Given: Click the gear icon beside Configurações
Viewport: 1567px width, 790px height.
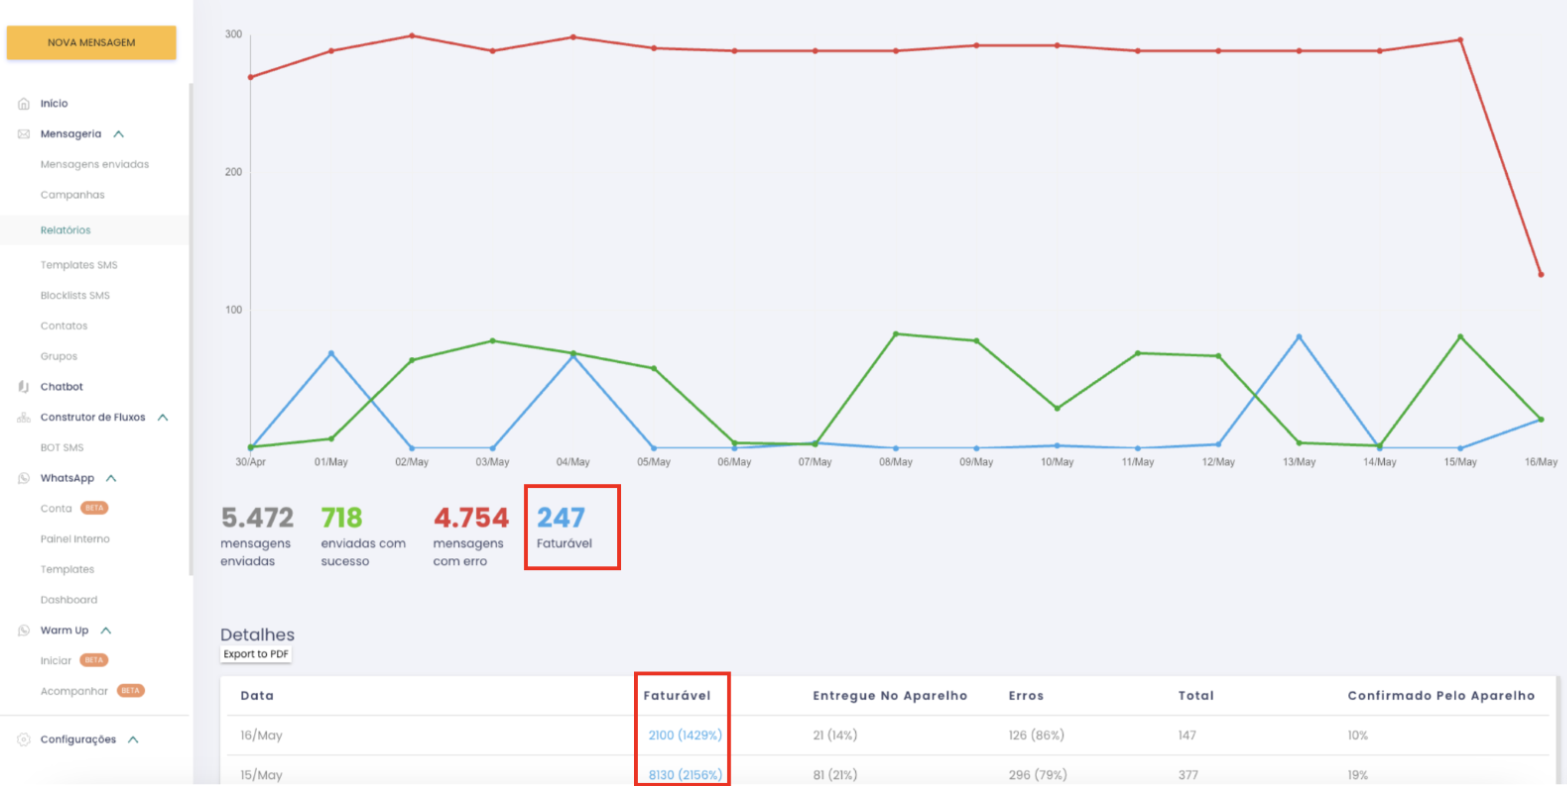Looking at the screenshot, I should pos(24,740).
